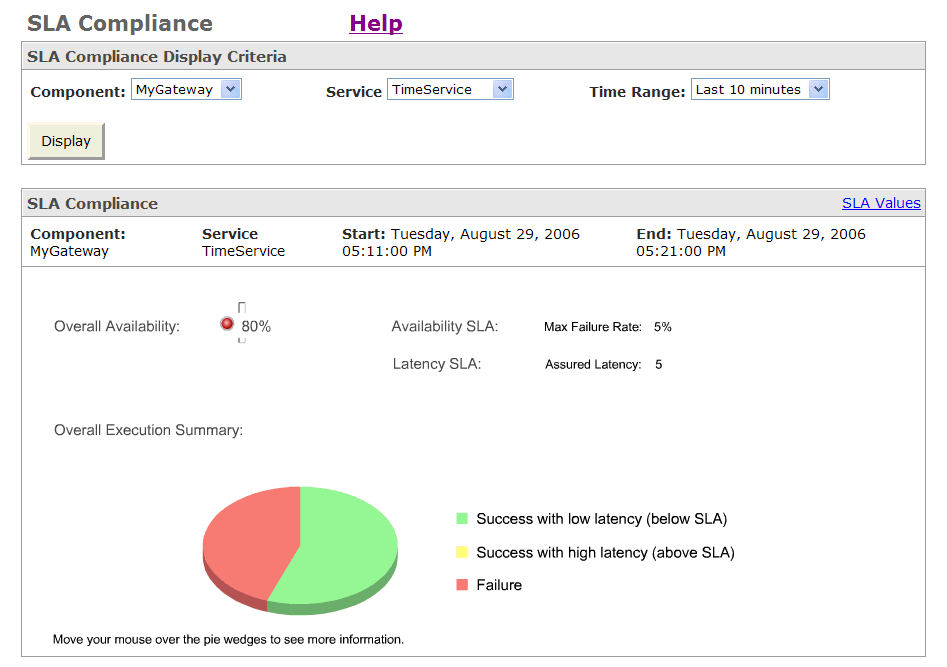947x667 pixels.
Task: Click the green legend square for low latency
Action: coord(462,518)
